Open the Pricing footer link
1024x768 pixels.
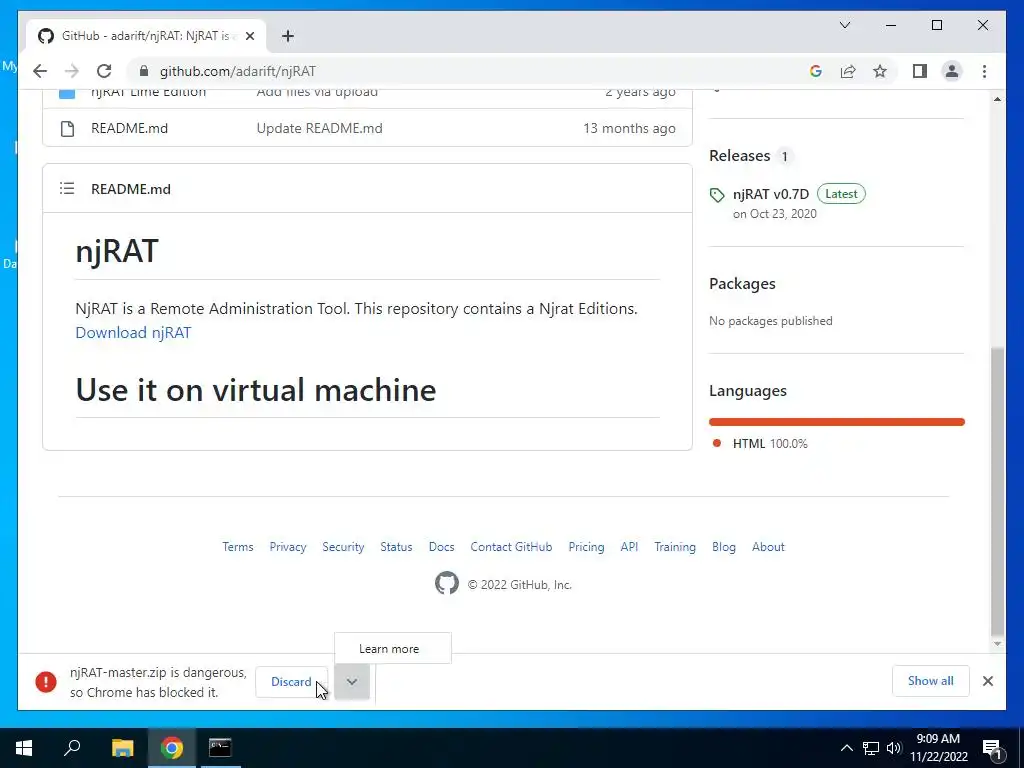pos(586,547)
